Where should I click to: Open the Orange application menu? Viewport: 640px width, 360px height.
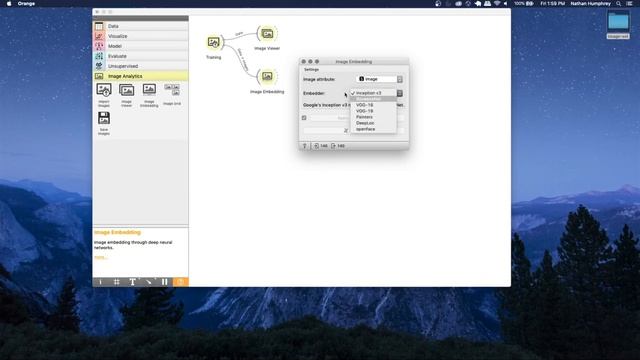point(27,3)
